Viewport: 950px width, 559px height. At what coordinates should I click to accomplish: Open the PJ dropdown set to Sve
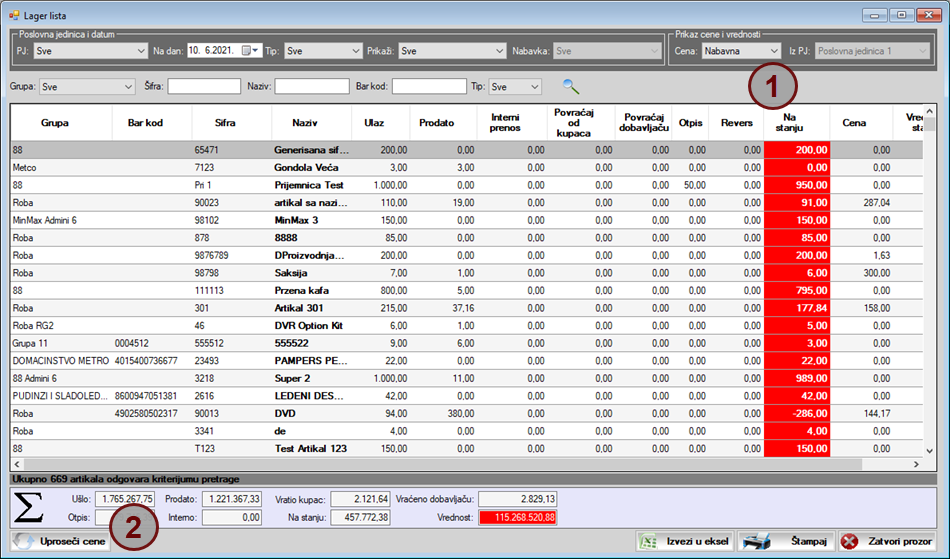click(x=90, y=51)
